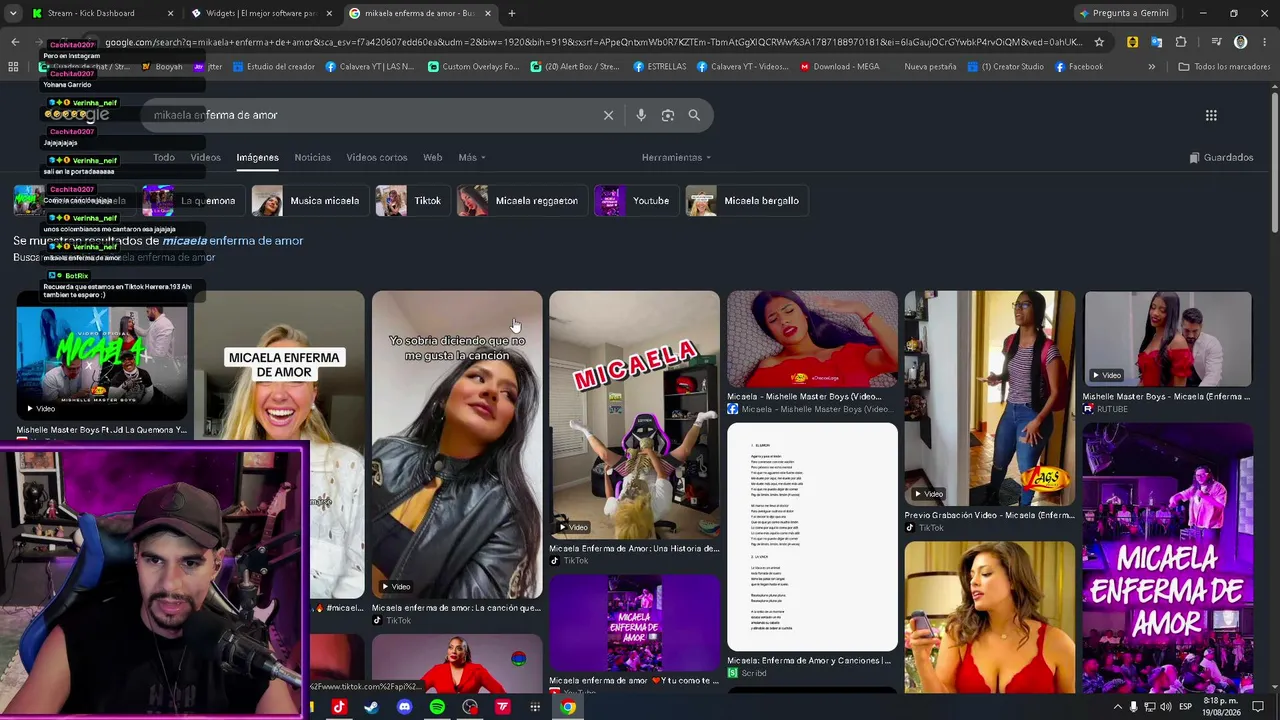Open the Nueva pestaña bookmark
This screenshot has width=1280, height=720.
click(x=930, y=67)
